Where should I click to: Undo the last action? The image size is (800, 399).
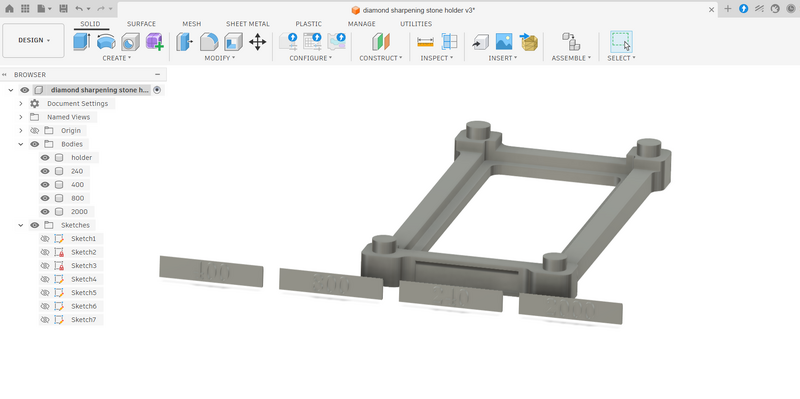[x=79, y=9]
